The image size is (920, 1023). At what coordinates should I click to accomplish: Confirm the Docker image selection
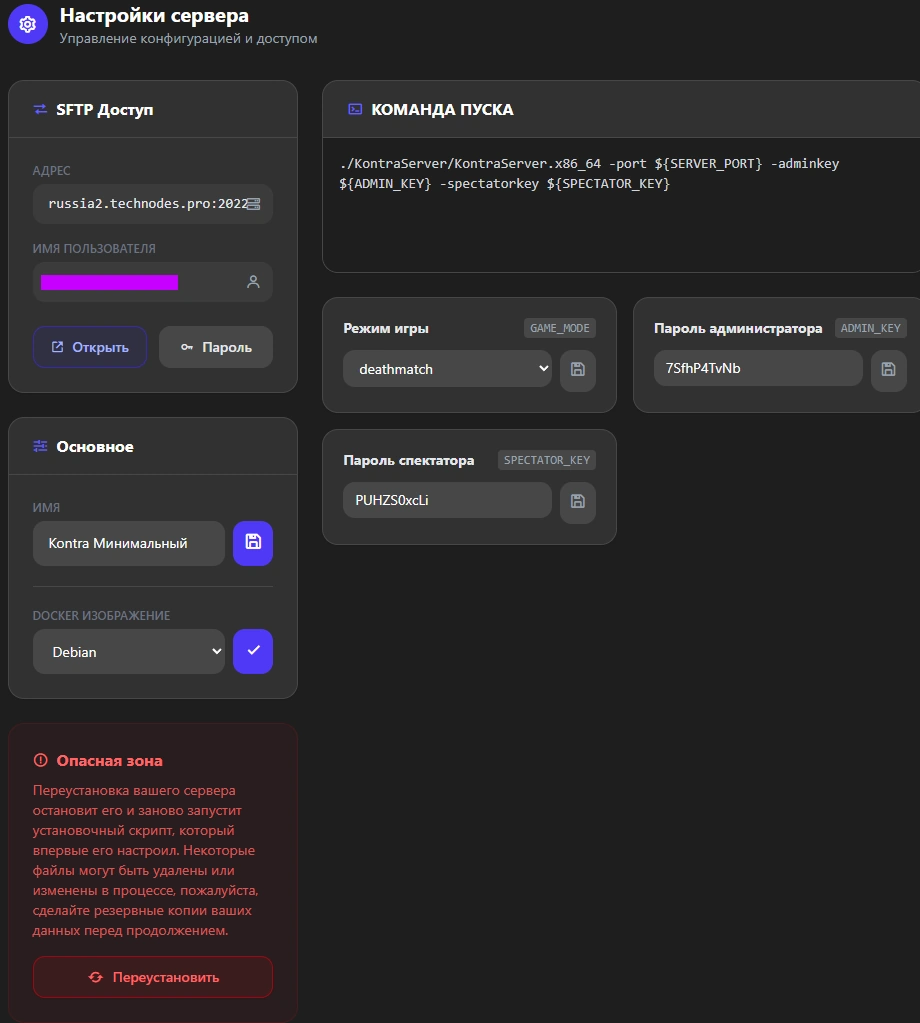coord(253,651)
